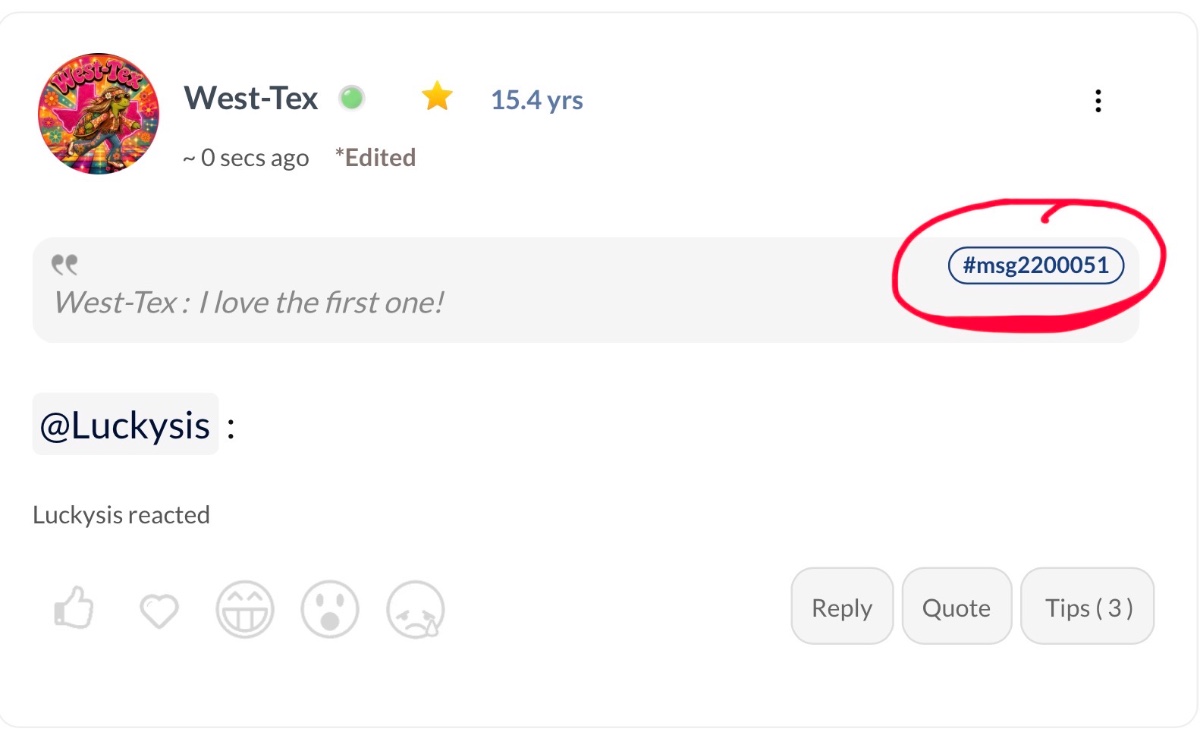Open the #msg2200051 message link
The width and height of the screenshot is (1200, 735).
[x=1036, y=266]
